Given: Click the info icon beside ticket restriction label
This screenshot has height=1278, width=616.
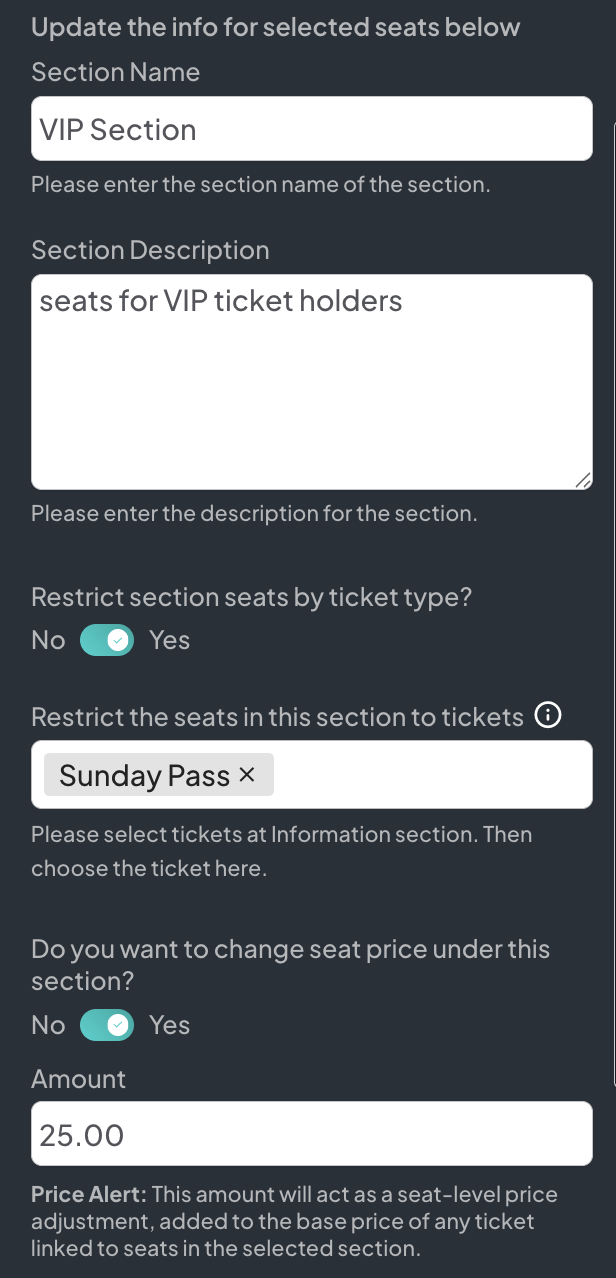Looking at the screenshot, I should 548,715.
